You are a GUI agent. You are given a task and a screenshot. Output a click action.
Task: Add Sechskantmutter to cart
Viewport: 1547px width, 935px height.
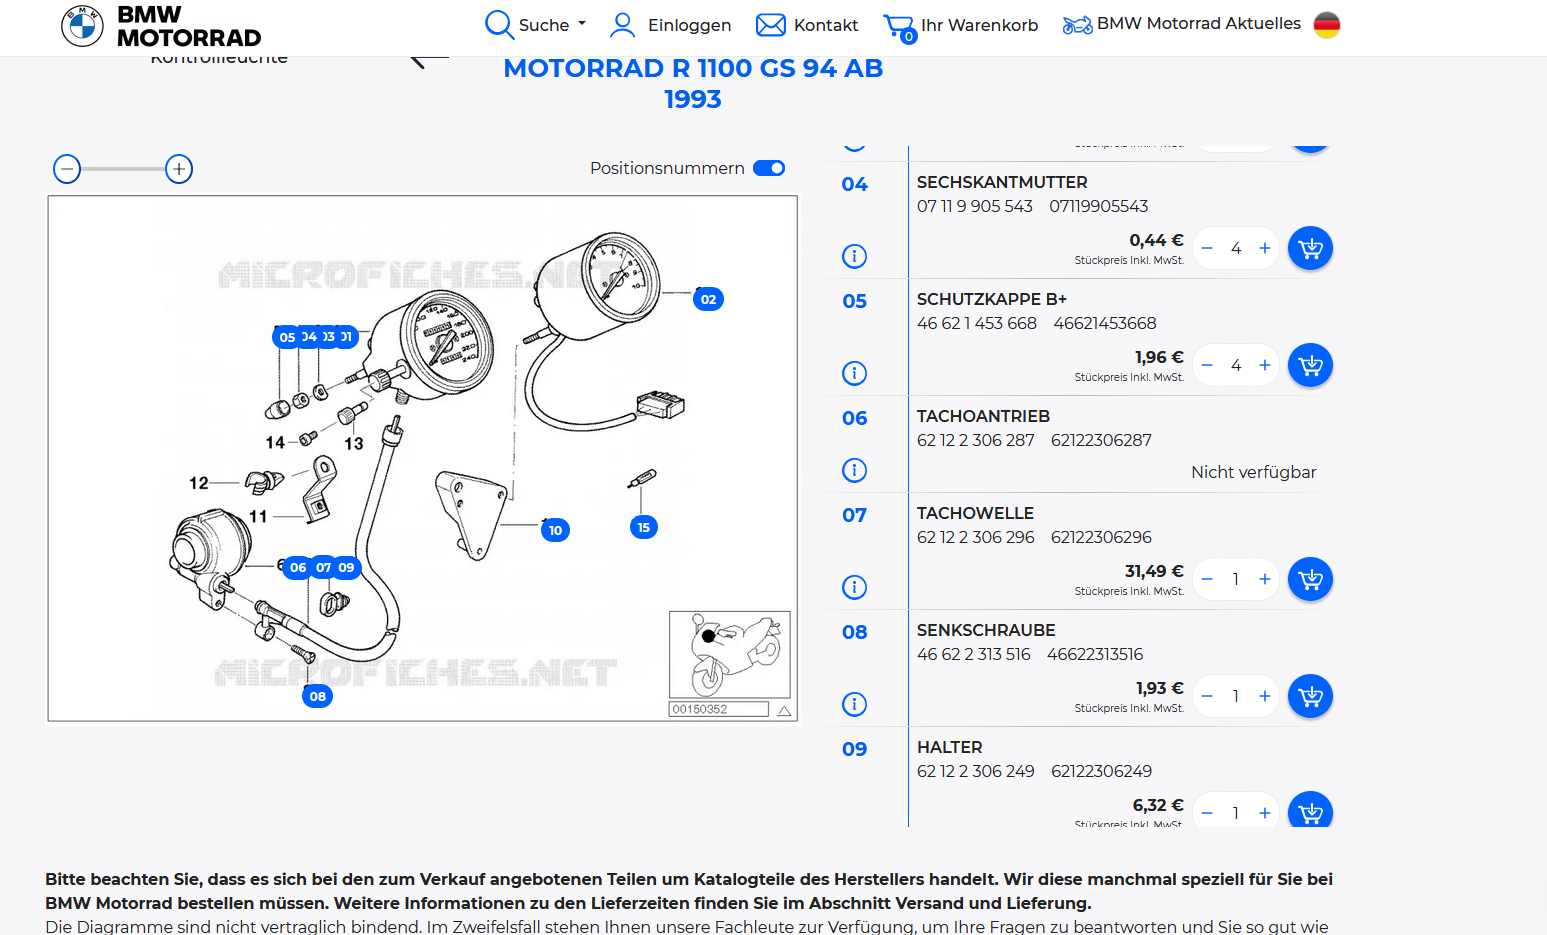click(x=1310, y=248)
